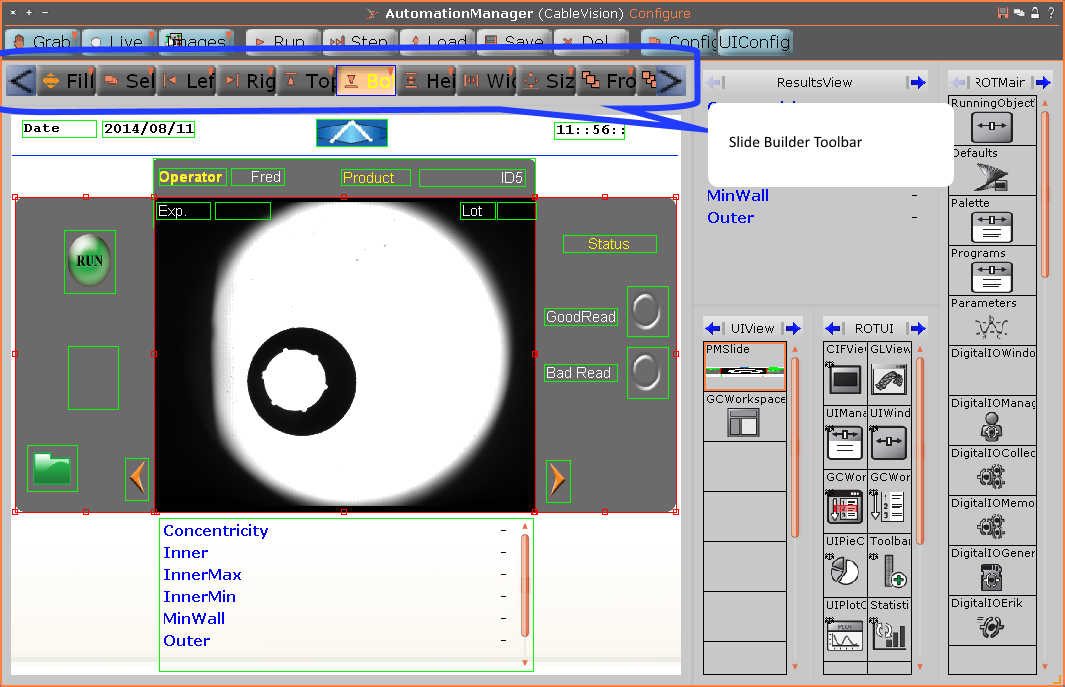
Task: Choose the equal Height tool
Action: click(x=427, y=81)
